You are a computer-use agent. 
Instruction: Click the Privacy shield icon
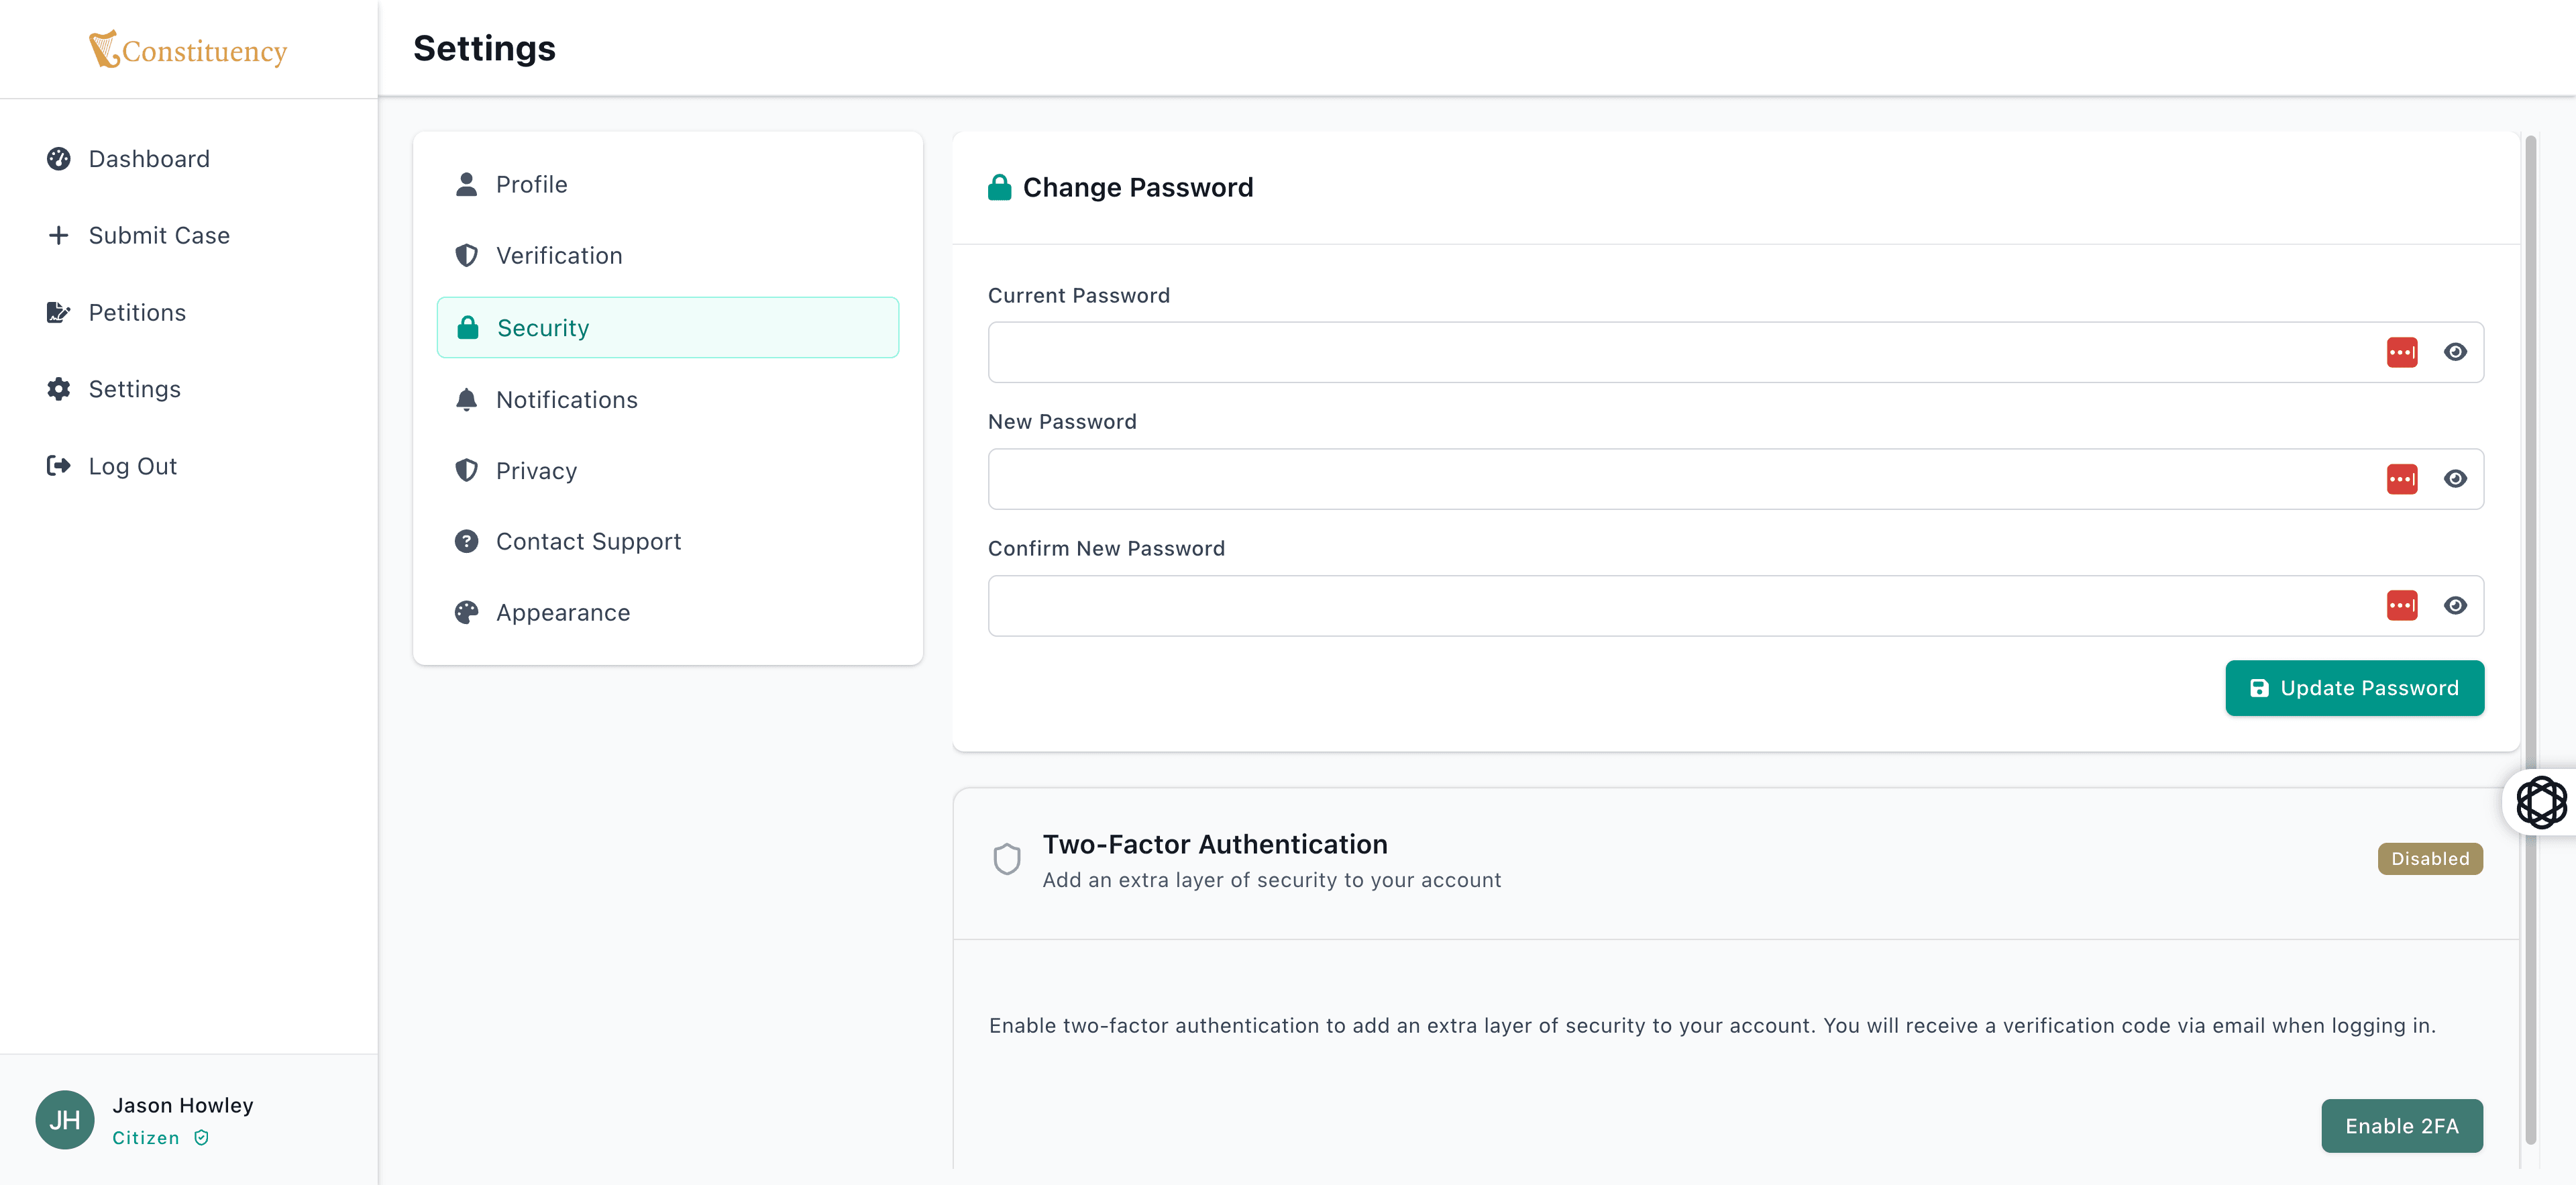click(x=467, y=470)
